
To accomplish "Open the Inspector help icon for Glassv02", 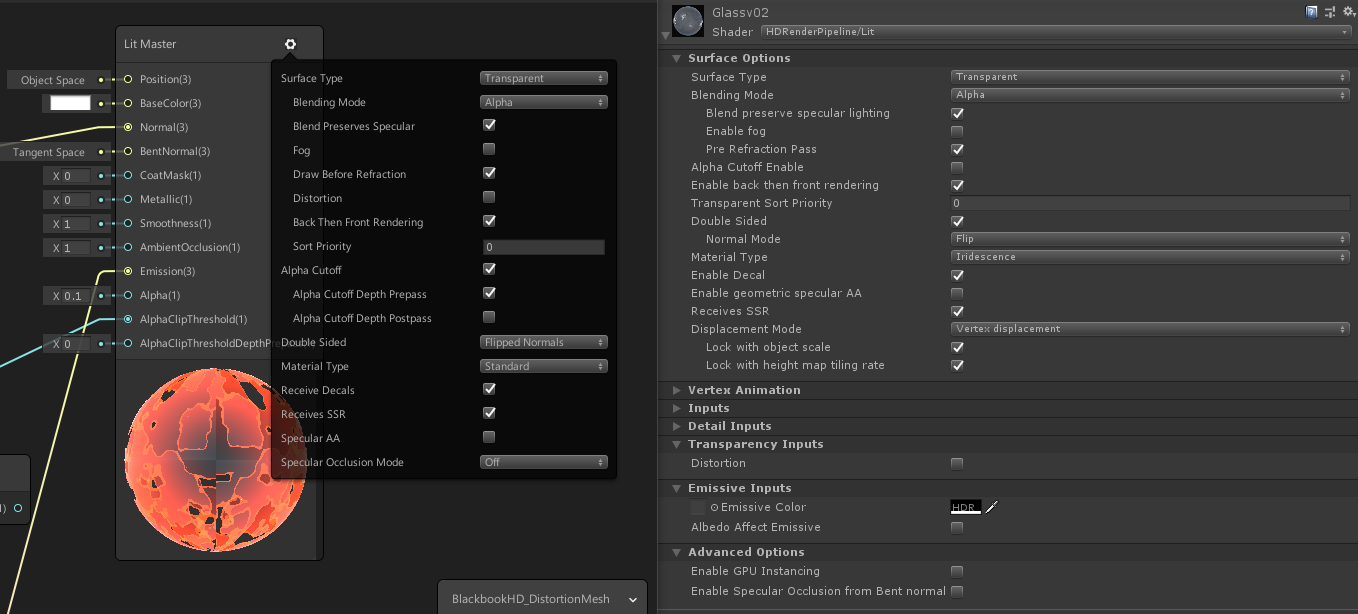I will pyautogui.click(x=1311, y=11).
